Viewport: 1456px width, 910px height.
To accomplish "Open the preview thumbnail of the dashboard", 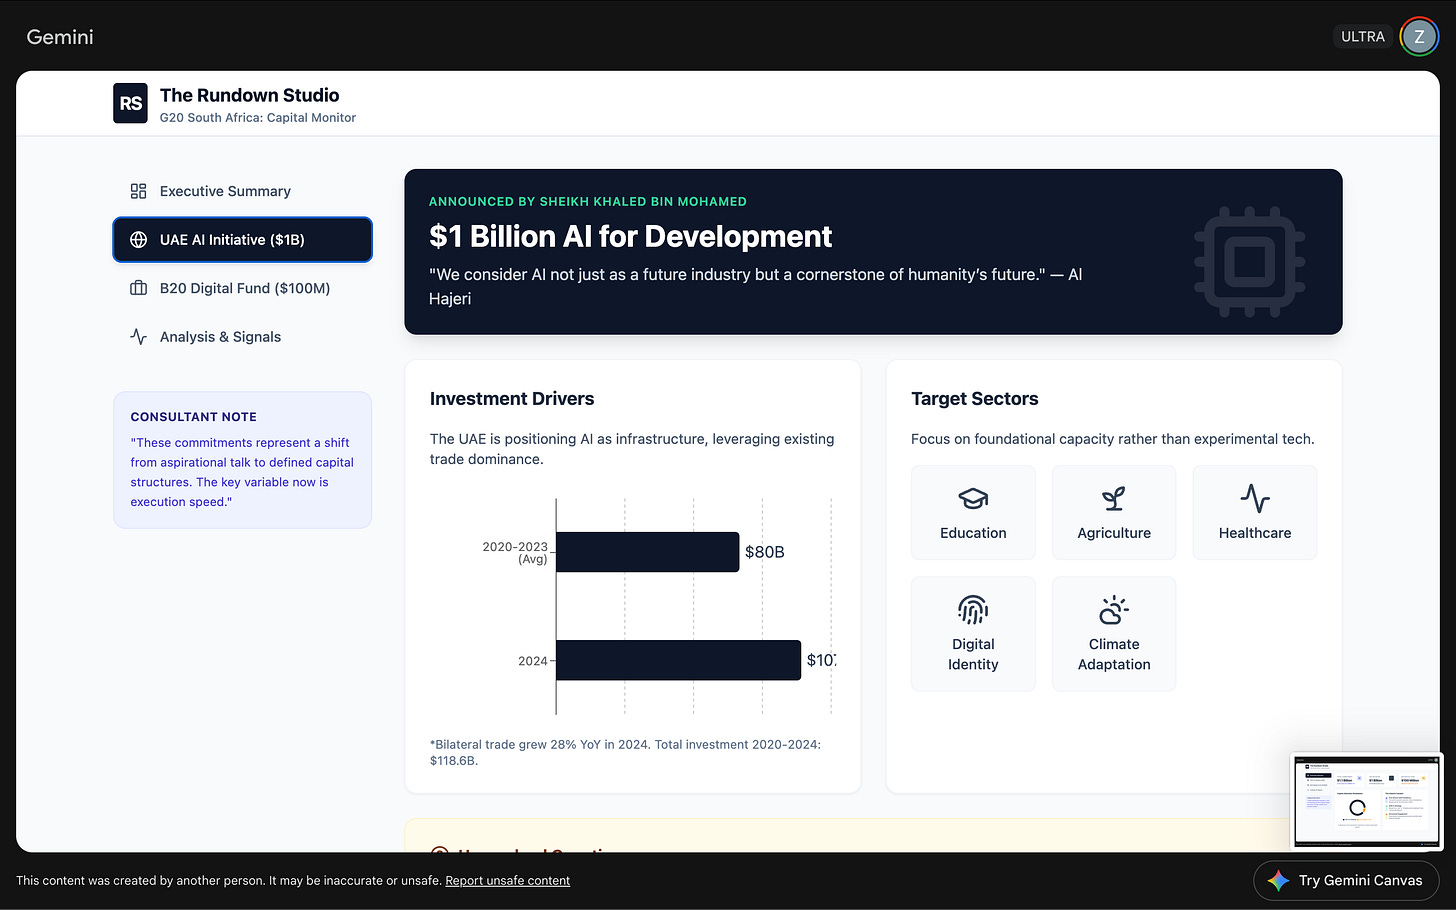I will [x=1367, y=800].
